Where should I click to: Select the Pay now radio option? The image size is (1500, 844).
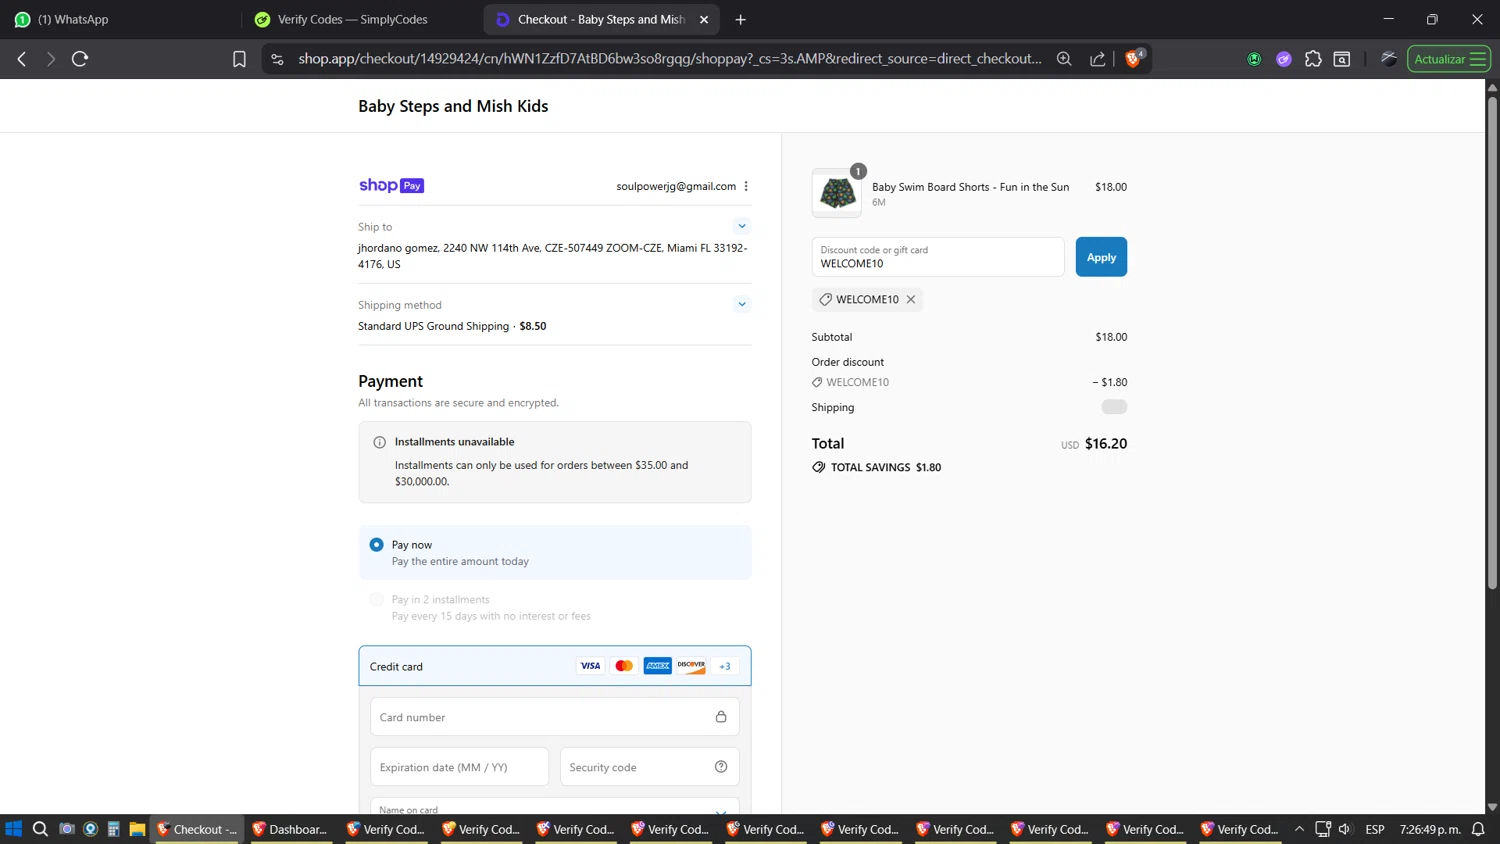[376, 545]
